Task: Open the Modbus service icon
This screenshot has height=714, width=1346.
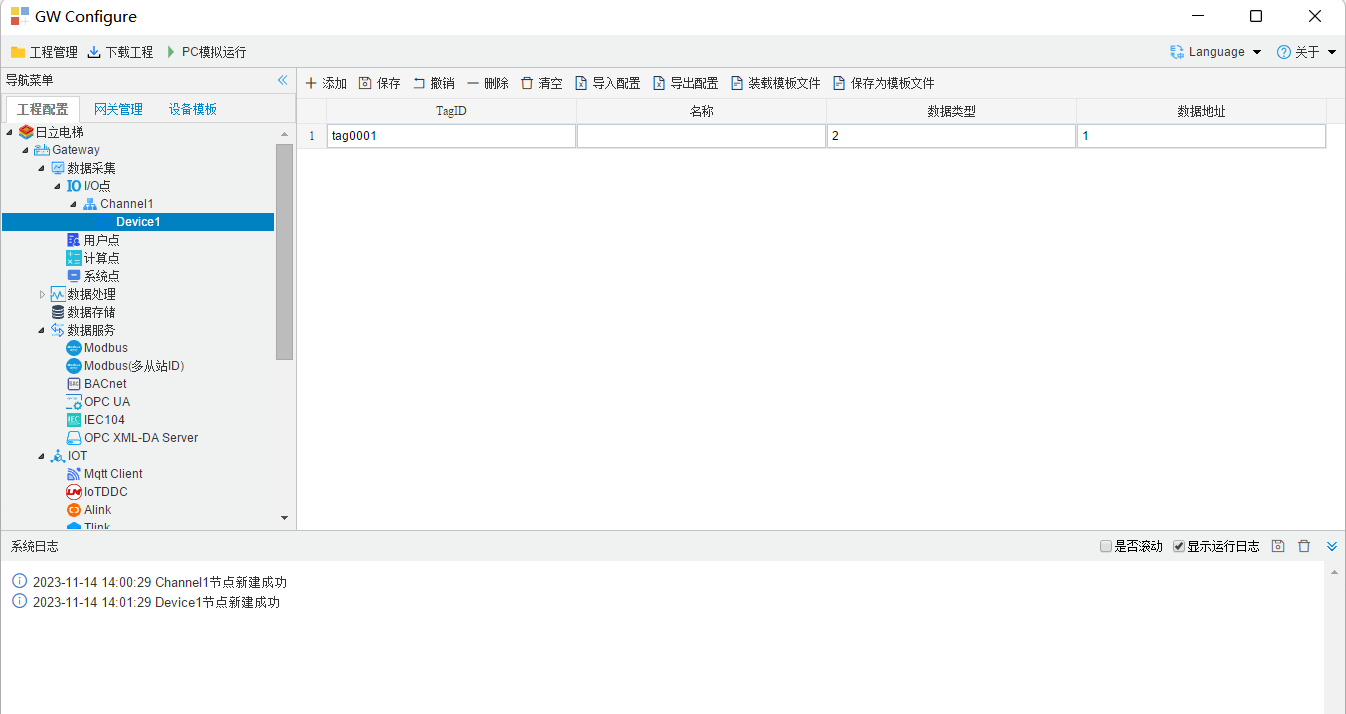Action: tap(74, 348)
